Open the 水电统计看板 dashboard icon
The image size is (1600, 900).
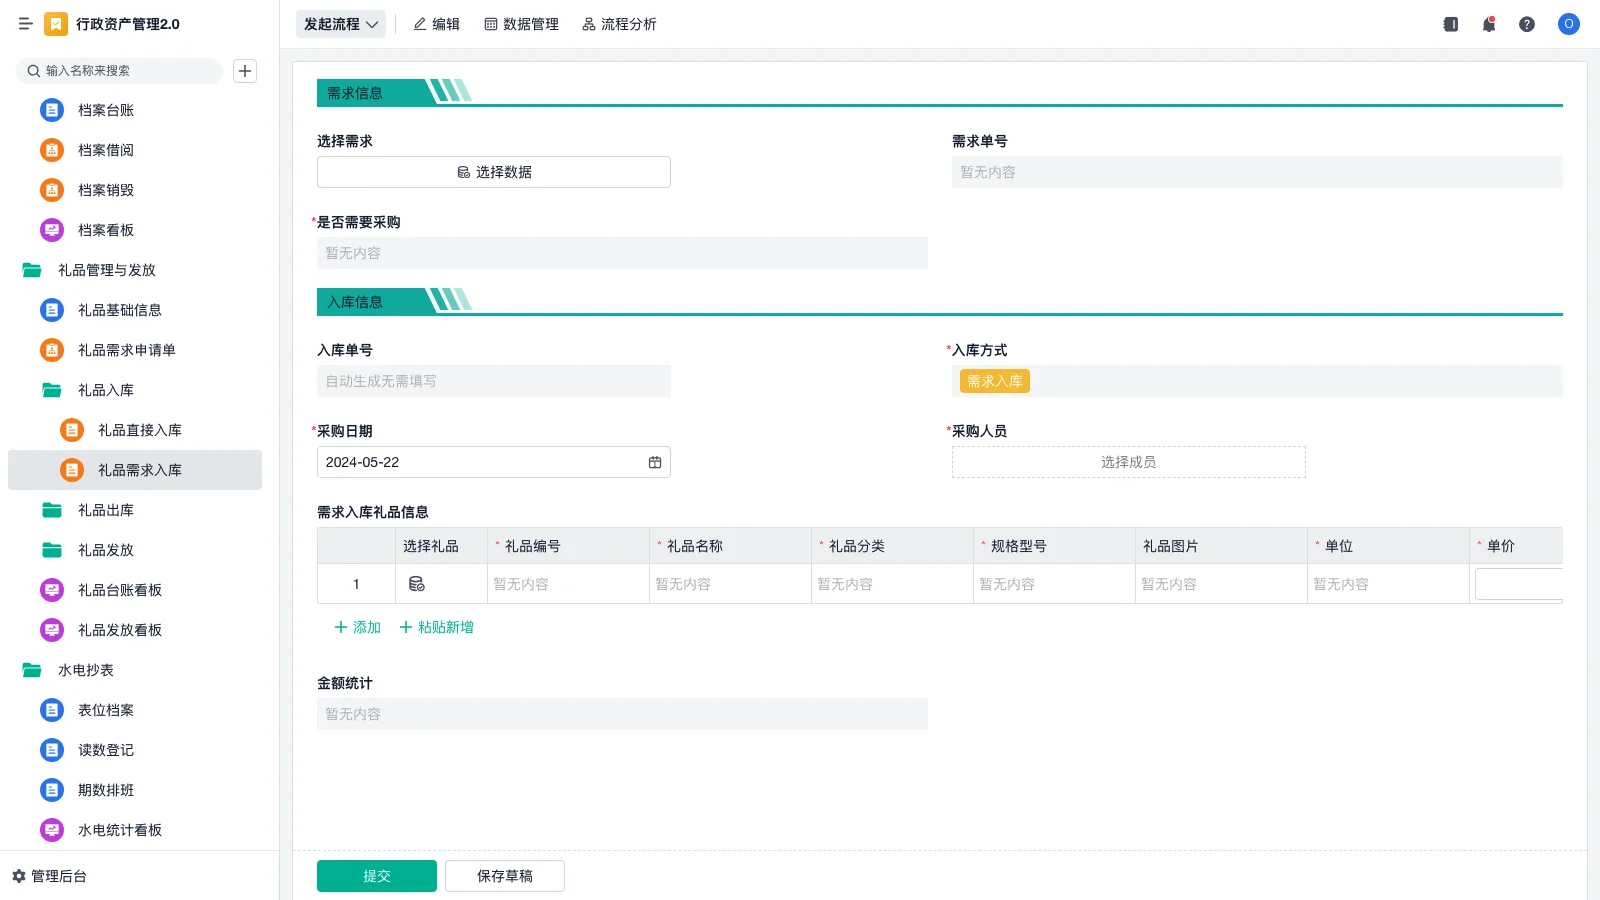(52, 830)
